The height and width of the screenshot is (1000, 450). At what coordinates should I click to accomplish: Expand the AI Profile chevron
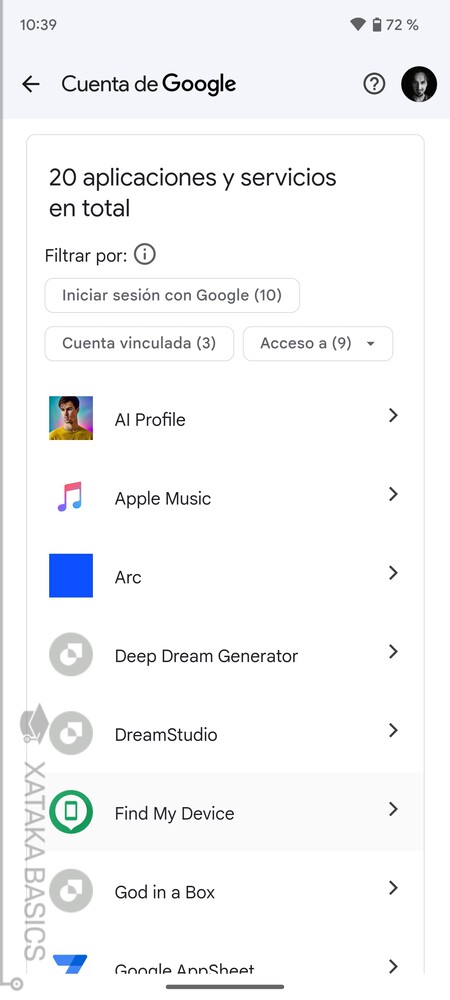pyautogui.click(x=393, y=416)
